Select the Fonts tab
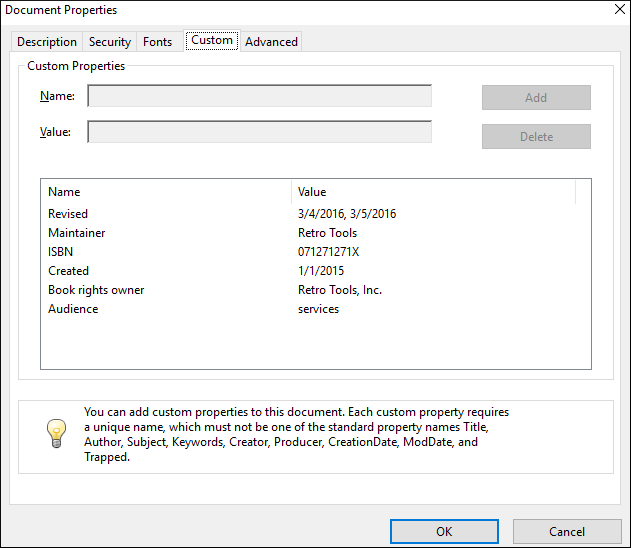This screenshot has height=548, width=631. pyautogui.click(x=158, y=42)
